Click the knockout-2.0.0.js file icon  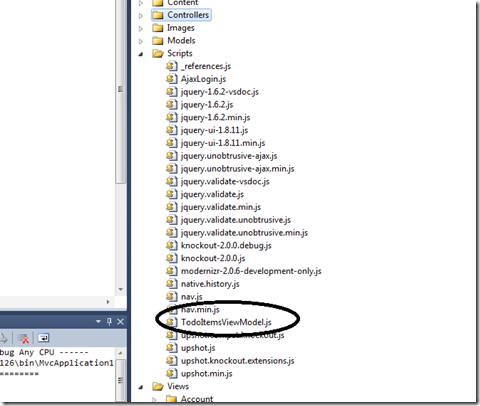point(171,258)
